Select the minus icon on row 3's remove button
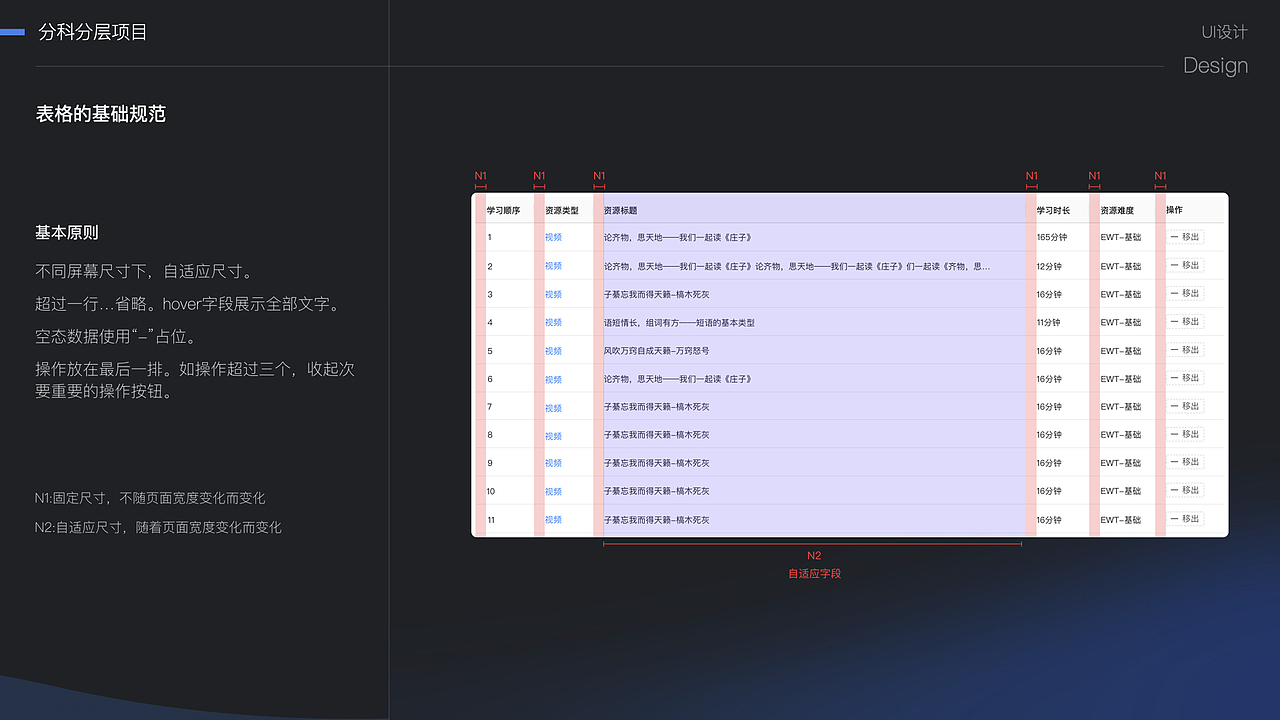1280x720 pixels. 1175,294
